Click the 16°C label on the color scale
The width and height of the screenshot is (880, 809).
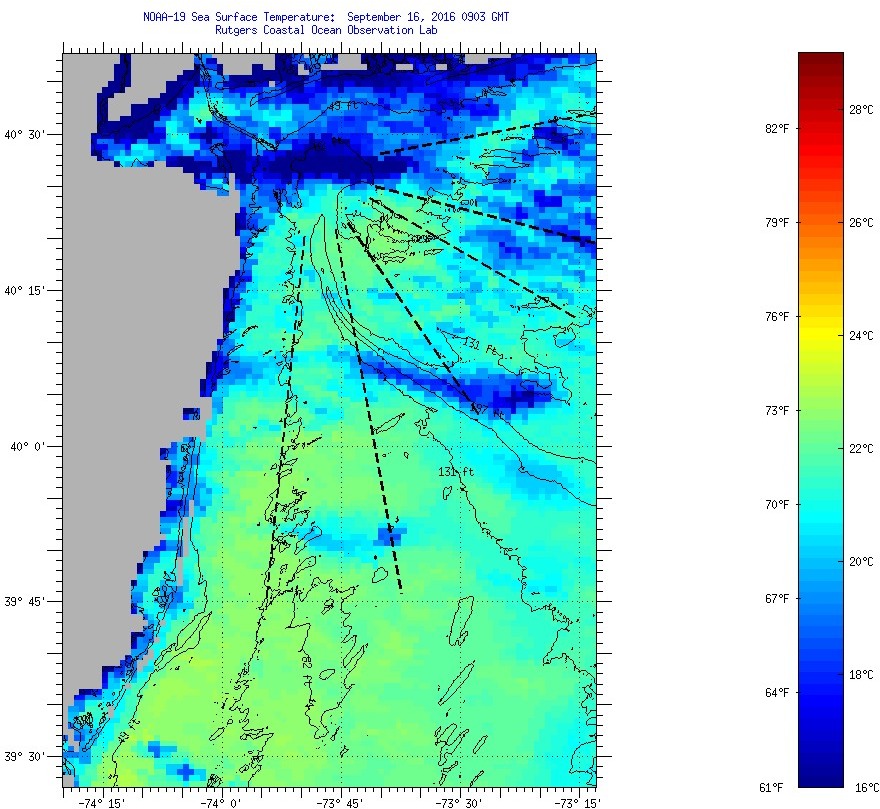[x=867, y=788]
